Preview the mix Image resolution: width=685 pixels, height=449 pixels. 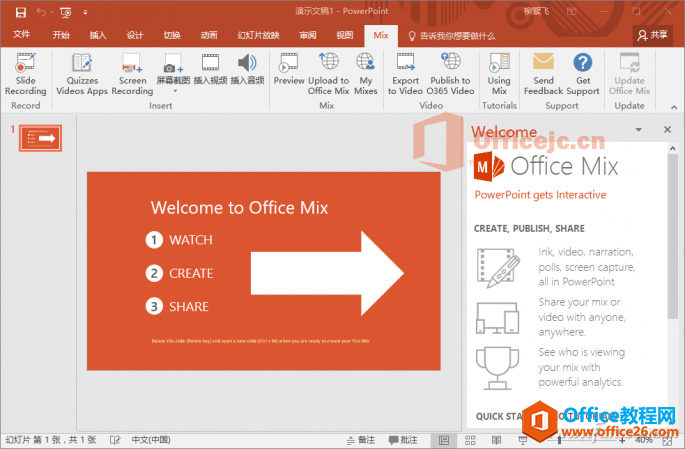point(289,69)
